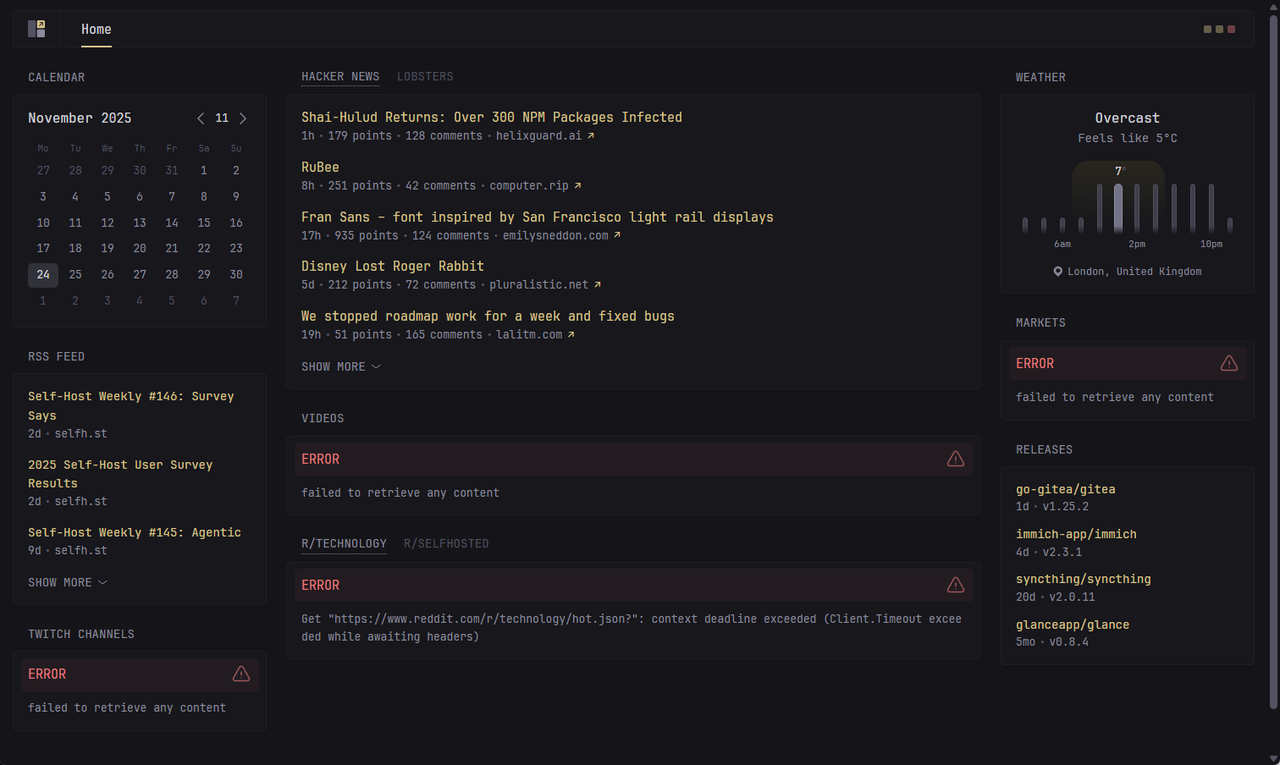Screen dimensions: 1280x765
Task: Open Shai-Hulud Returns NPM packages article
Action: pyautogui.click(x=492, y=117)
